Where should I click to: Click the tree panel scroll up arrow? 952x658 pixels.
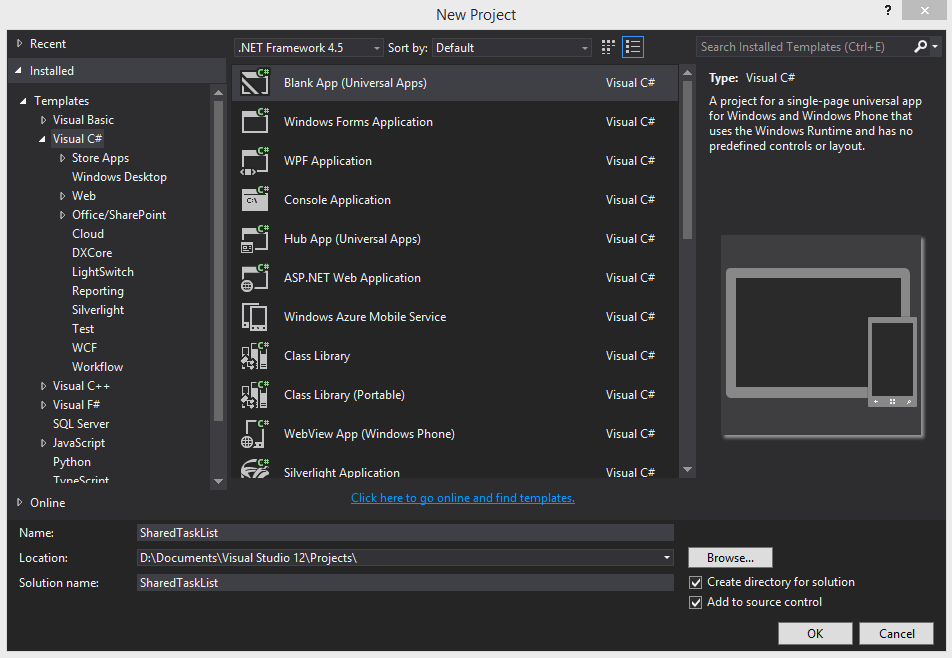[x=219, y=92]
